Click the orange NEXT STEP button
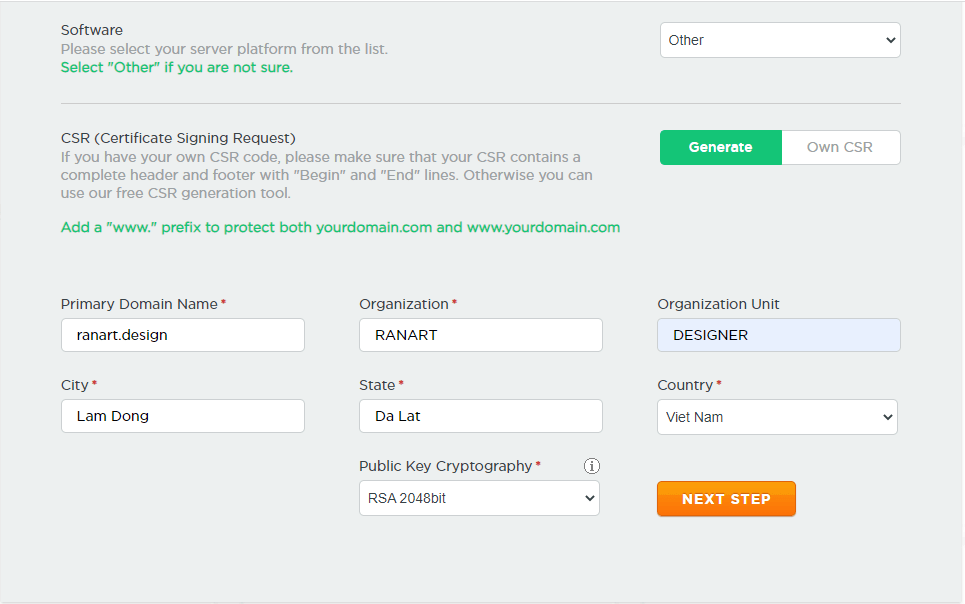965x604 pixels. point(726,499)
